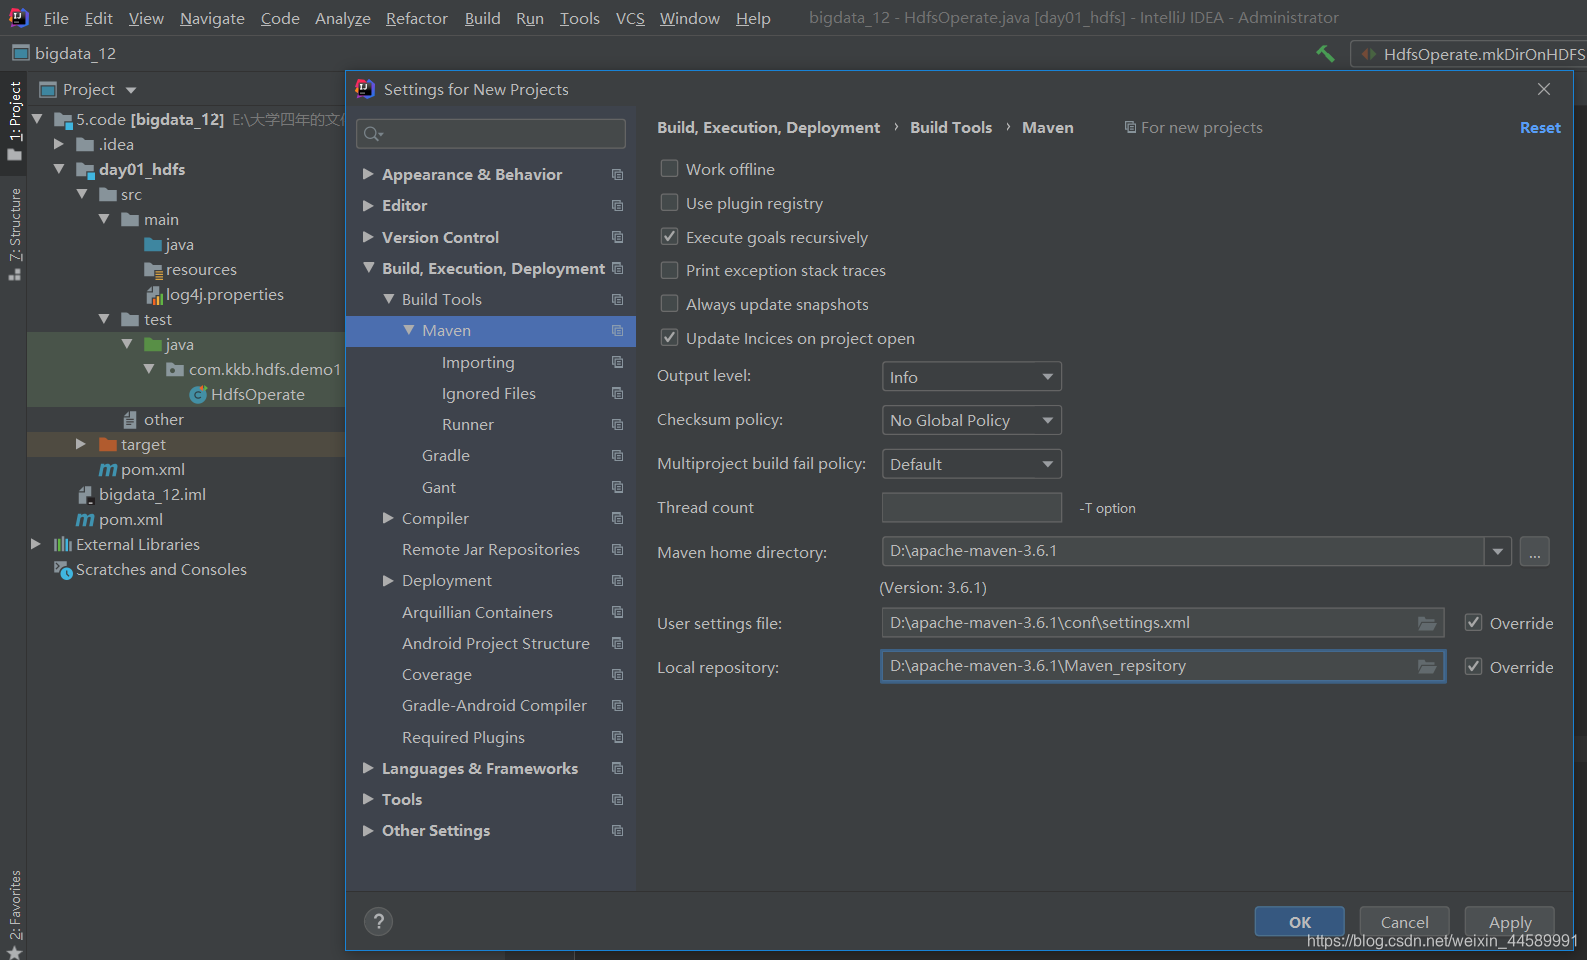Open the HdfsOperate.mkDirOnHDFS run configuration selector
The image size is (1587, 960).
coord(1470,54)
